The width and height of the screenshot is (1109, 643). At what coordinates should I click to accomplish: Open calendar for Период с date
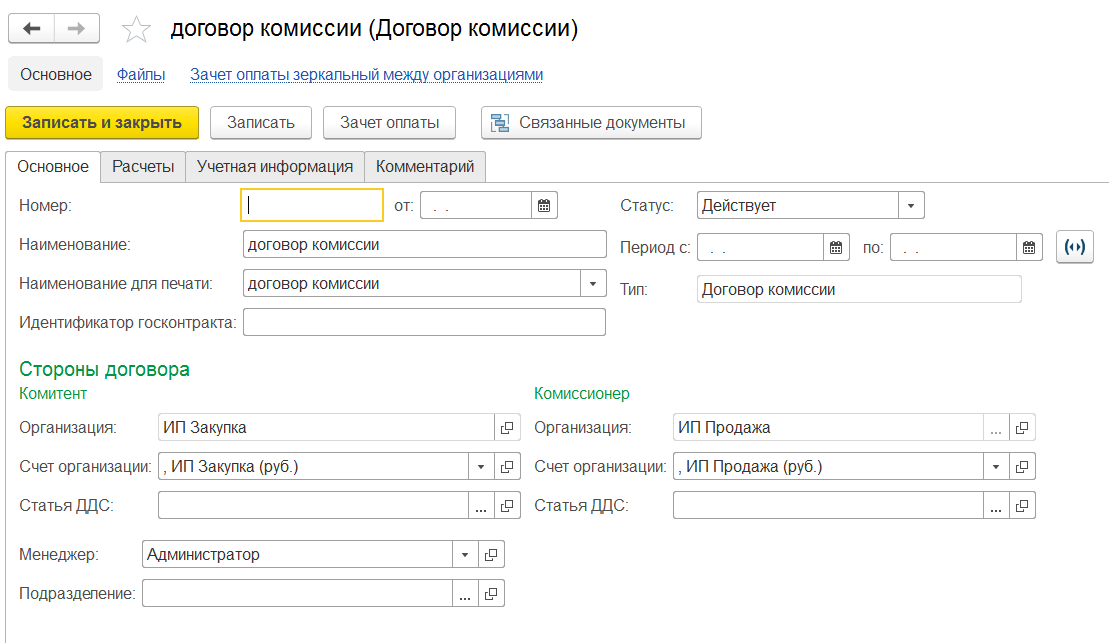[836, 247]
